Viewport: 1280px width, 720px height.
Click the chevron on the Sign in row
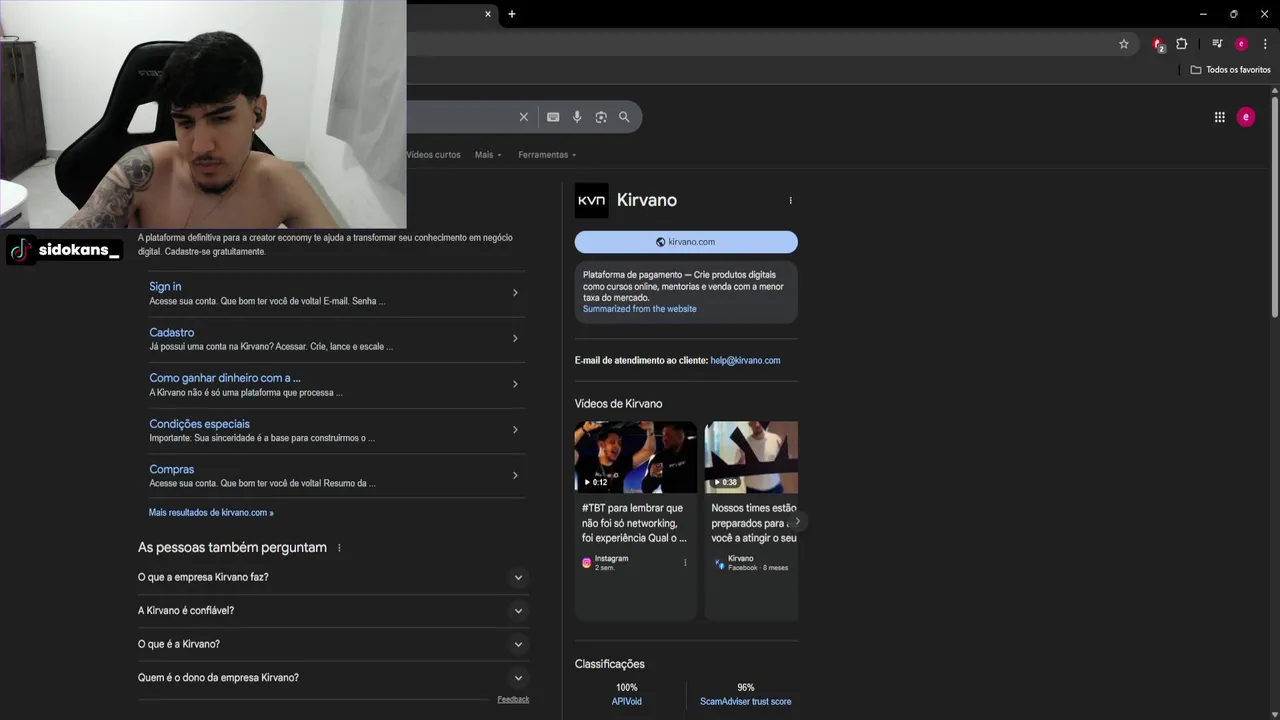pos(515,293)
